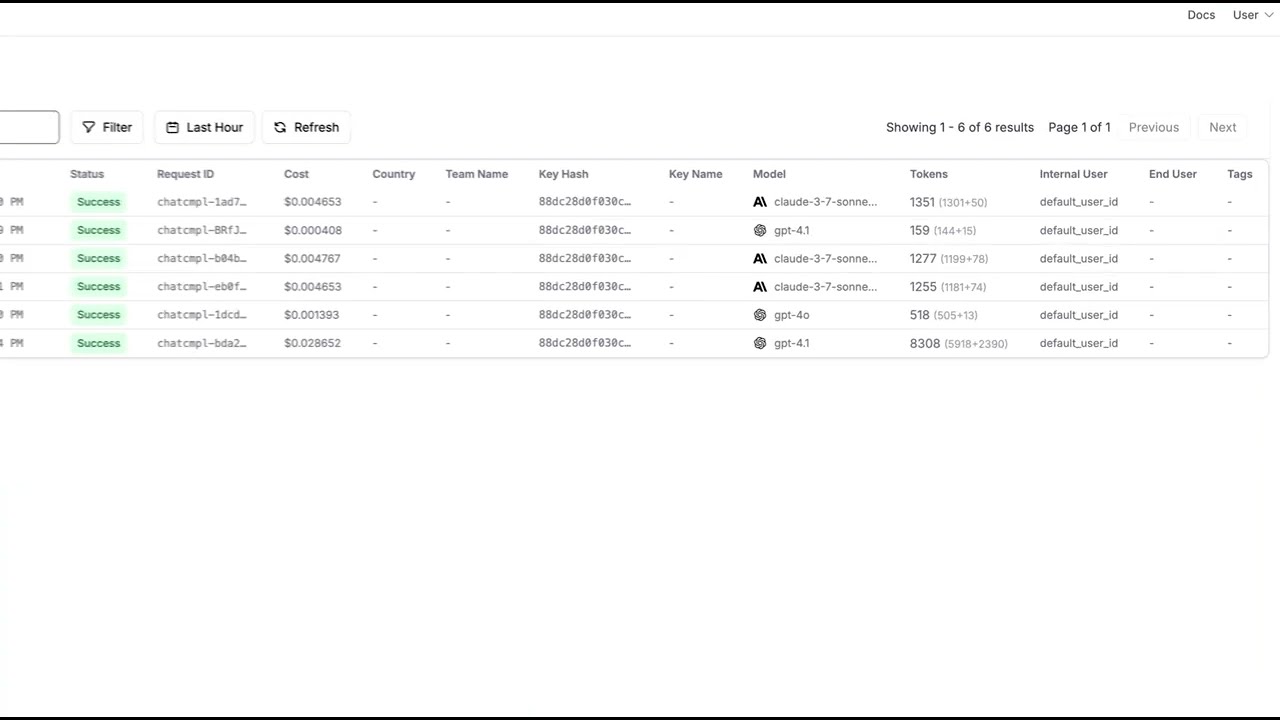1280x720 pixels.
Task: Expand the User dropdown menu
Action: 1253,15
